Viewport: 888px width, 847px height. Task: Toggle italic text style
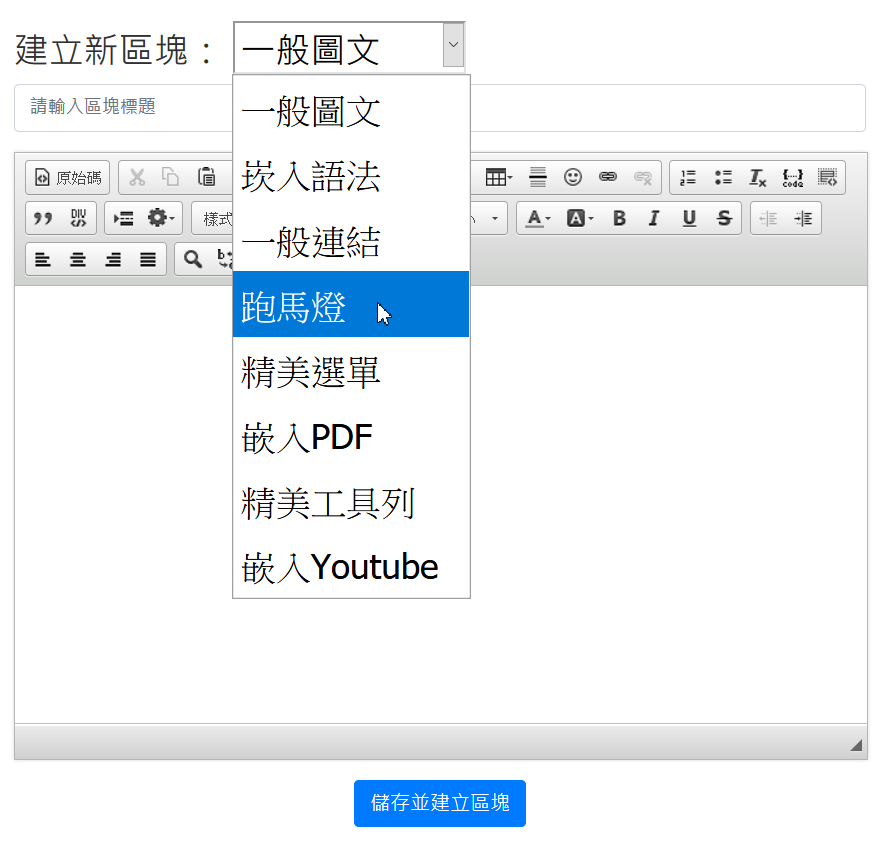[x=654, y=218]
